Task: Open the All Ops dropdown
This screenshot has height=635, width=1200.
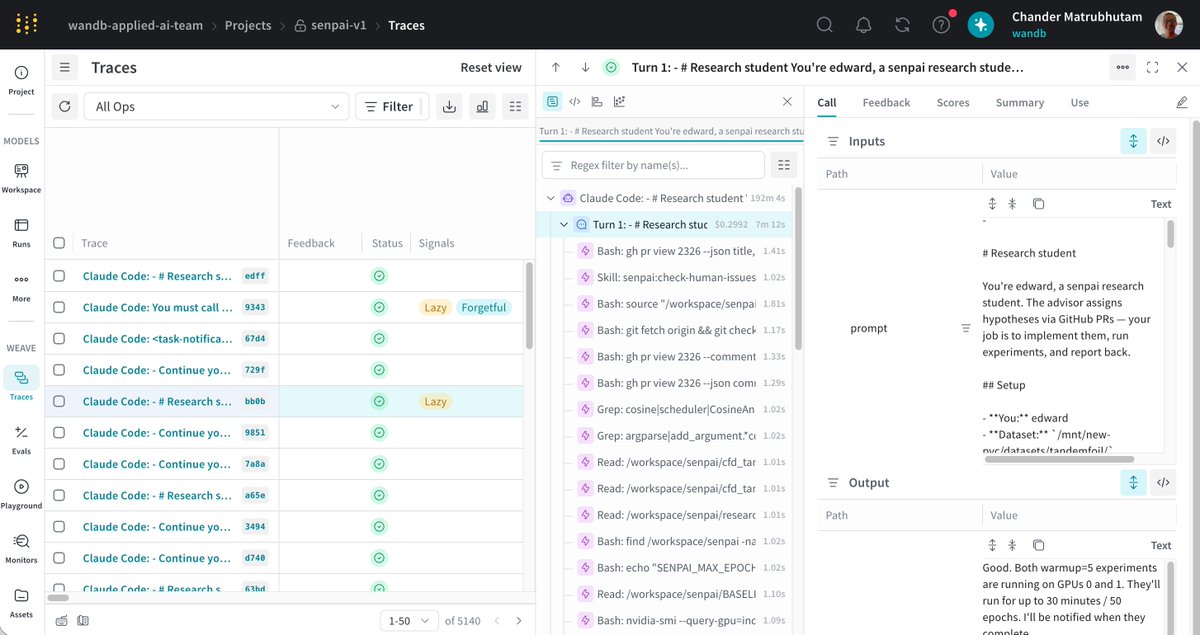Action: [x=216, y=107]
